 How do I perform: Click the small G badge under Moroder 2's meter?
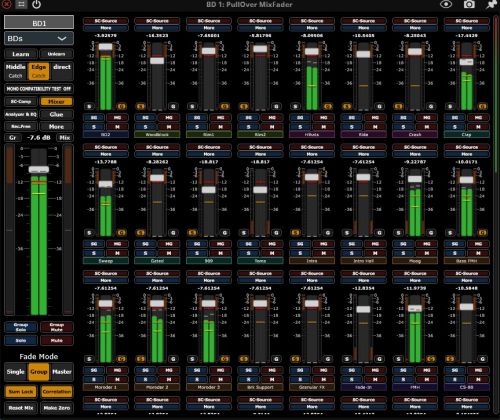(173, 359)
